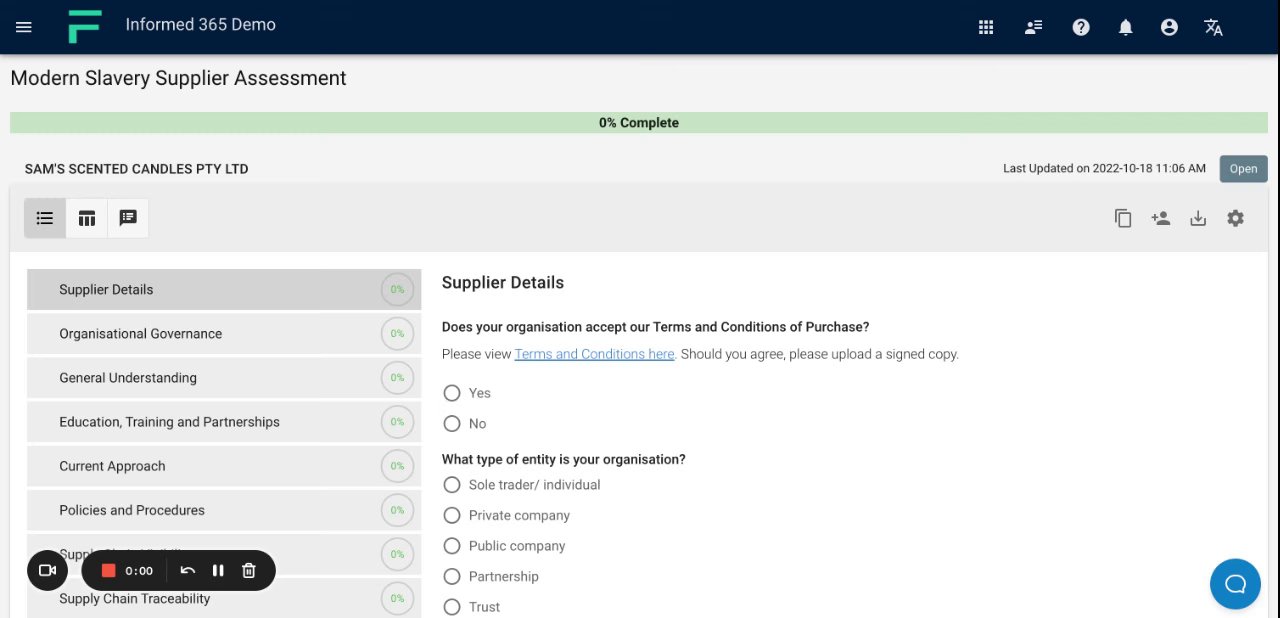Viewport: 1280px width, 618px height.
Task: Click the copy assessment icon
Action: 1123,218
